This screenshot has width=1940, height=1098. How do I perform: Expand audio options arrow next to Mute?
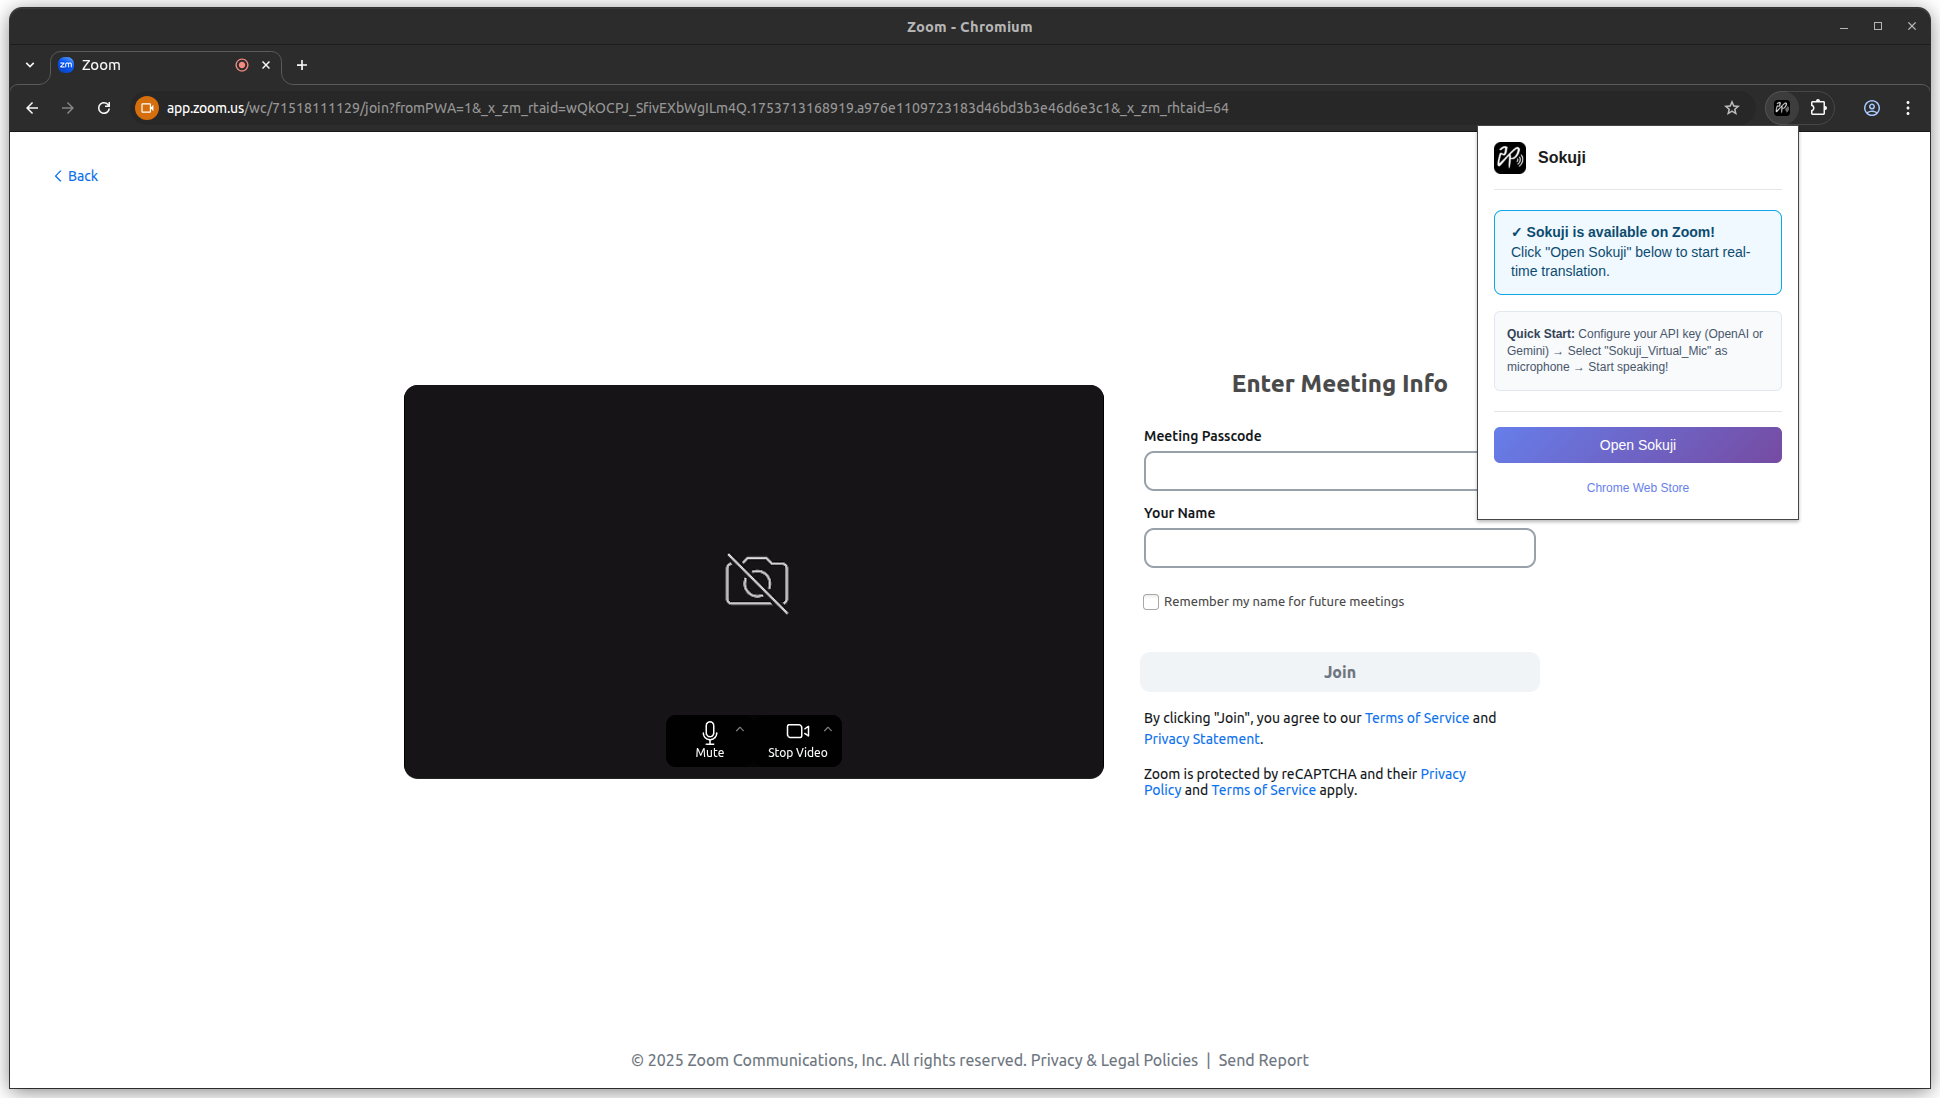[x=740, y=730]
